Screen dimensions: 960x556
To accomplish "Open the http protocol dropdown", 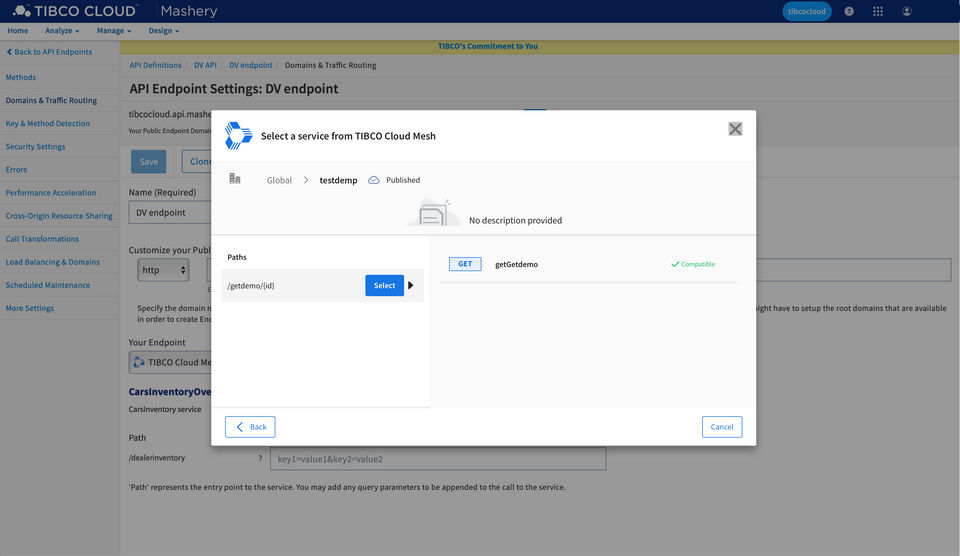I will [x=163, y=270].
